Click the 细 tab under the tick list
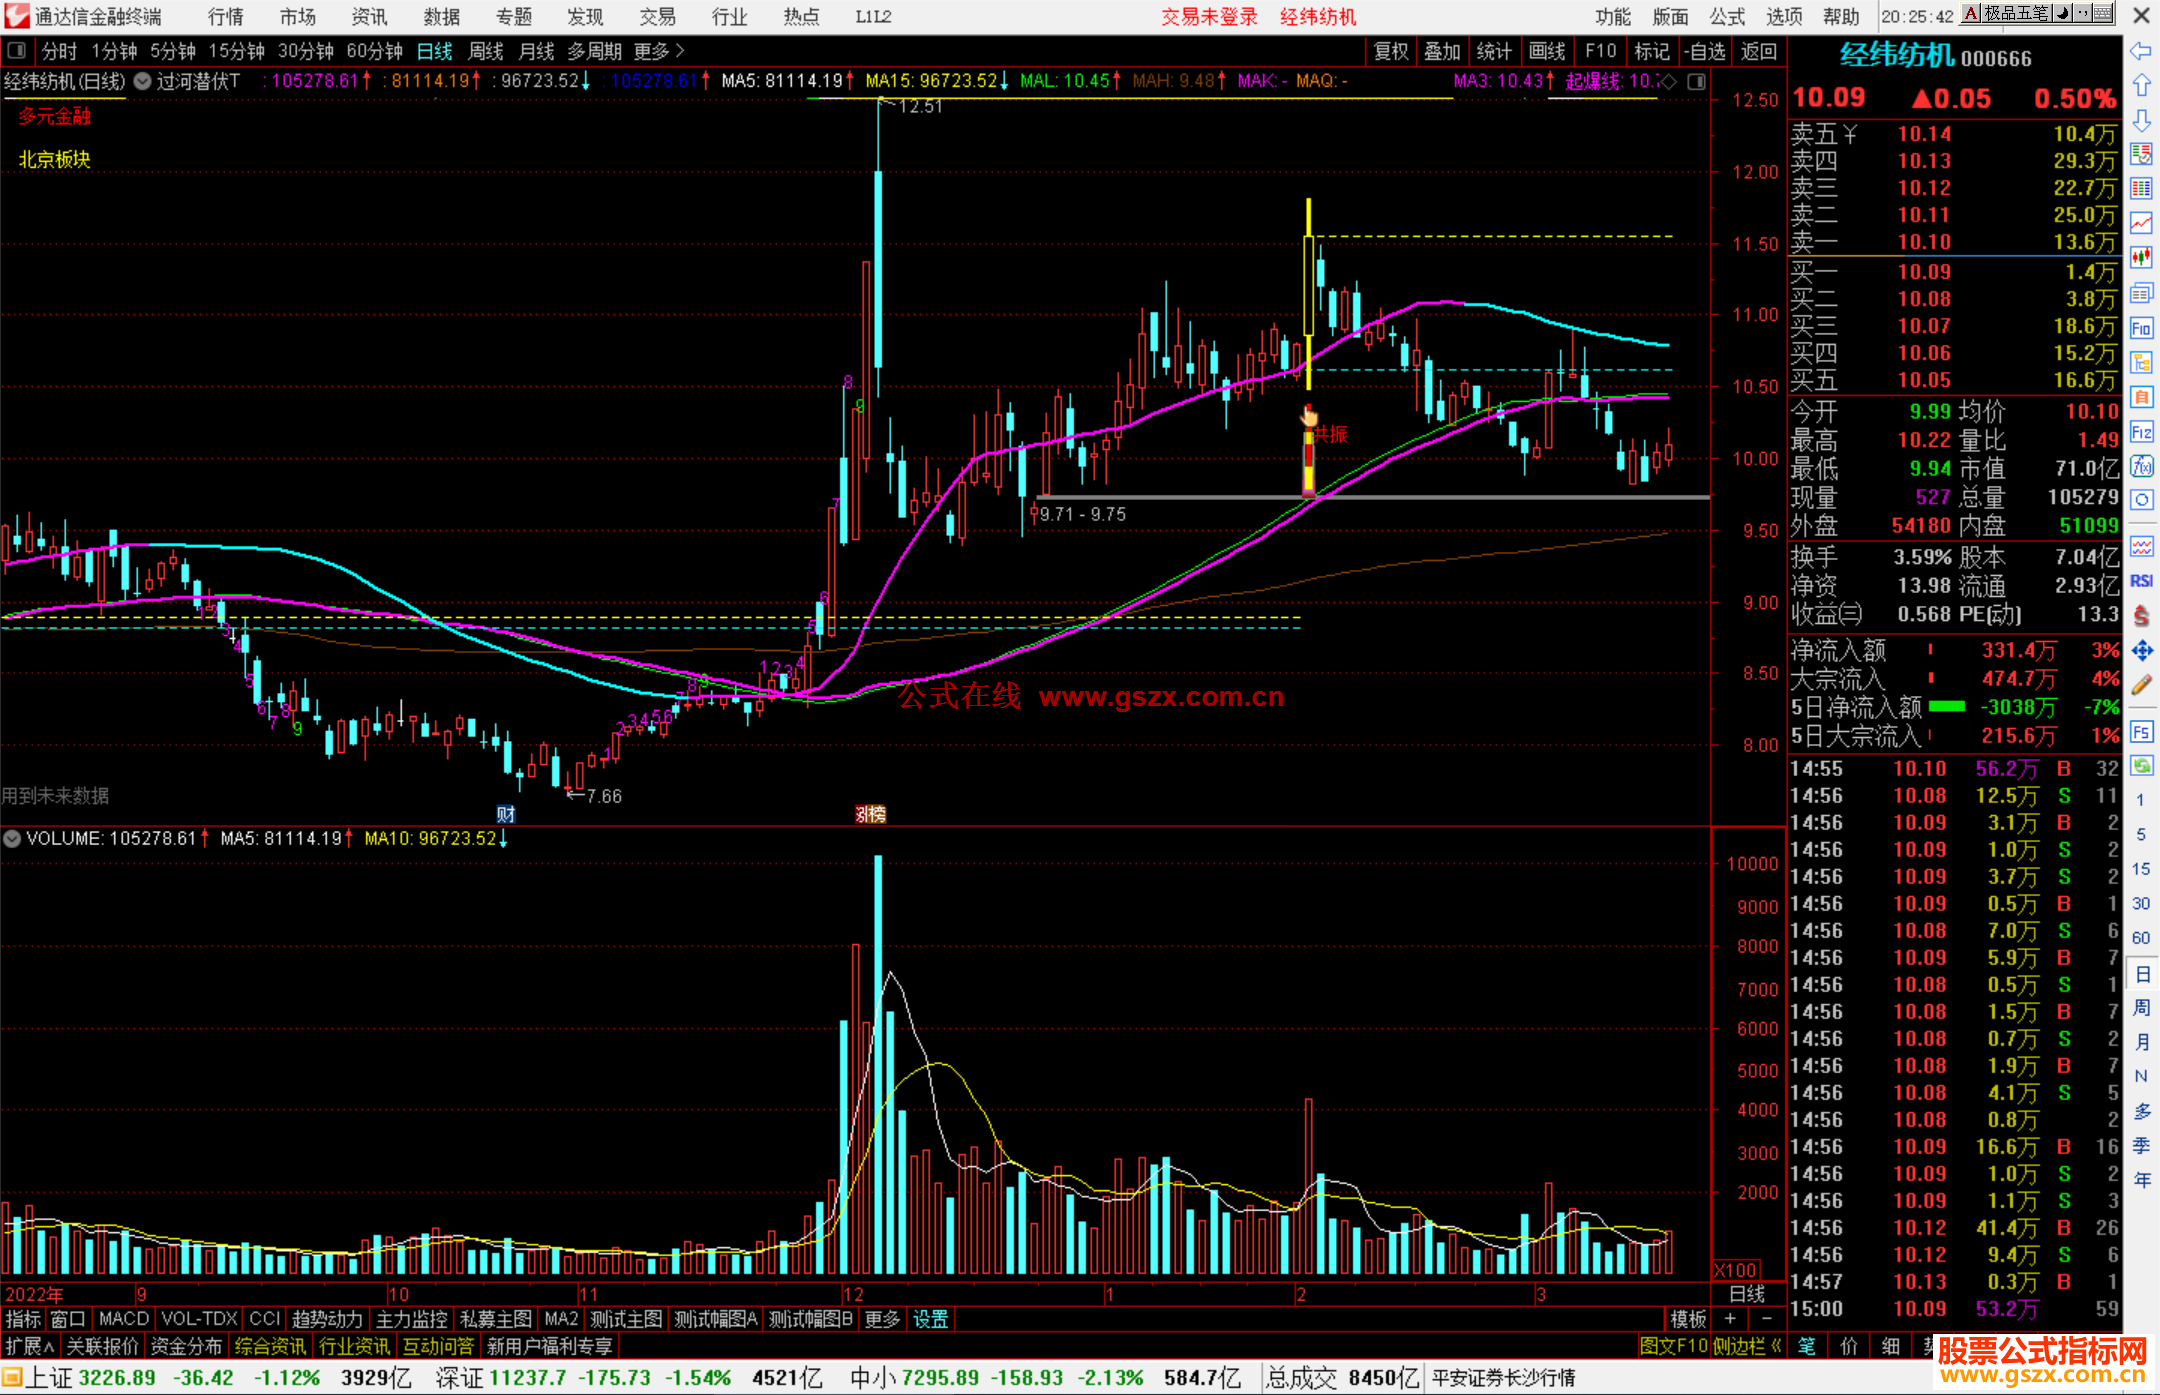 pos(1889,1346)
